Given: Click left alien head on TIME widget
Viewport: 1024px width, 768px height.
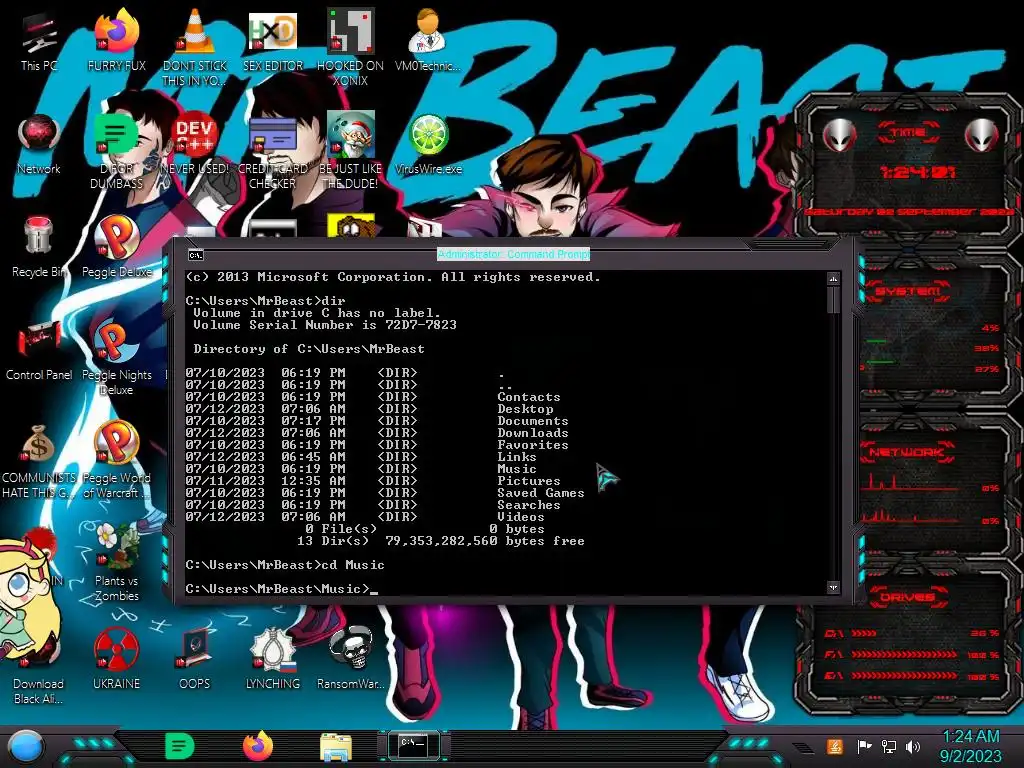Looking at the screenshot, I should point(840,135).
